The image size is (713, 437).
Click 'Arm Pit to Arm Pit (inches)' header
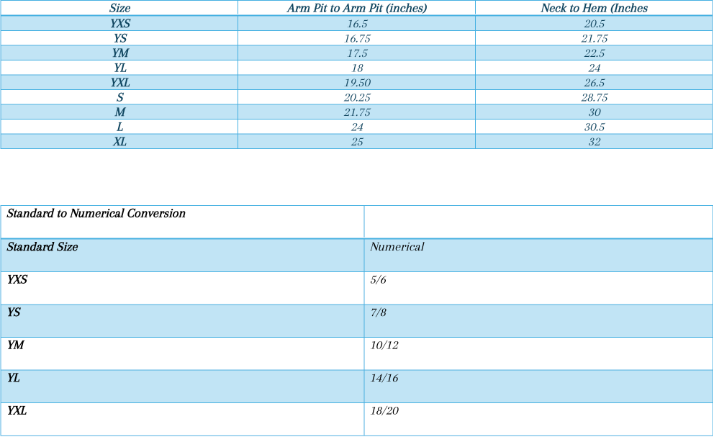click(356, 7)
